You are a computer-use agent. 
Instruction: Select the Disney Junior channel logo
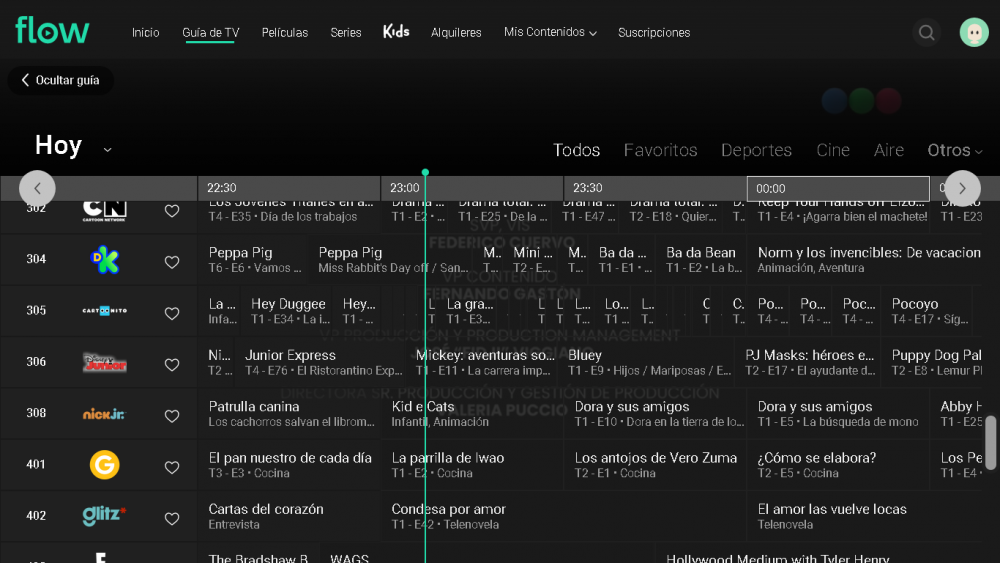pyautogui.click(x=104, y=362)
